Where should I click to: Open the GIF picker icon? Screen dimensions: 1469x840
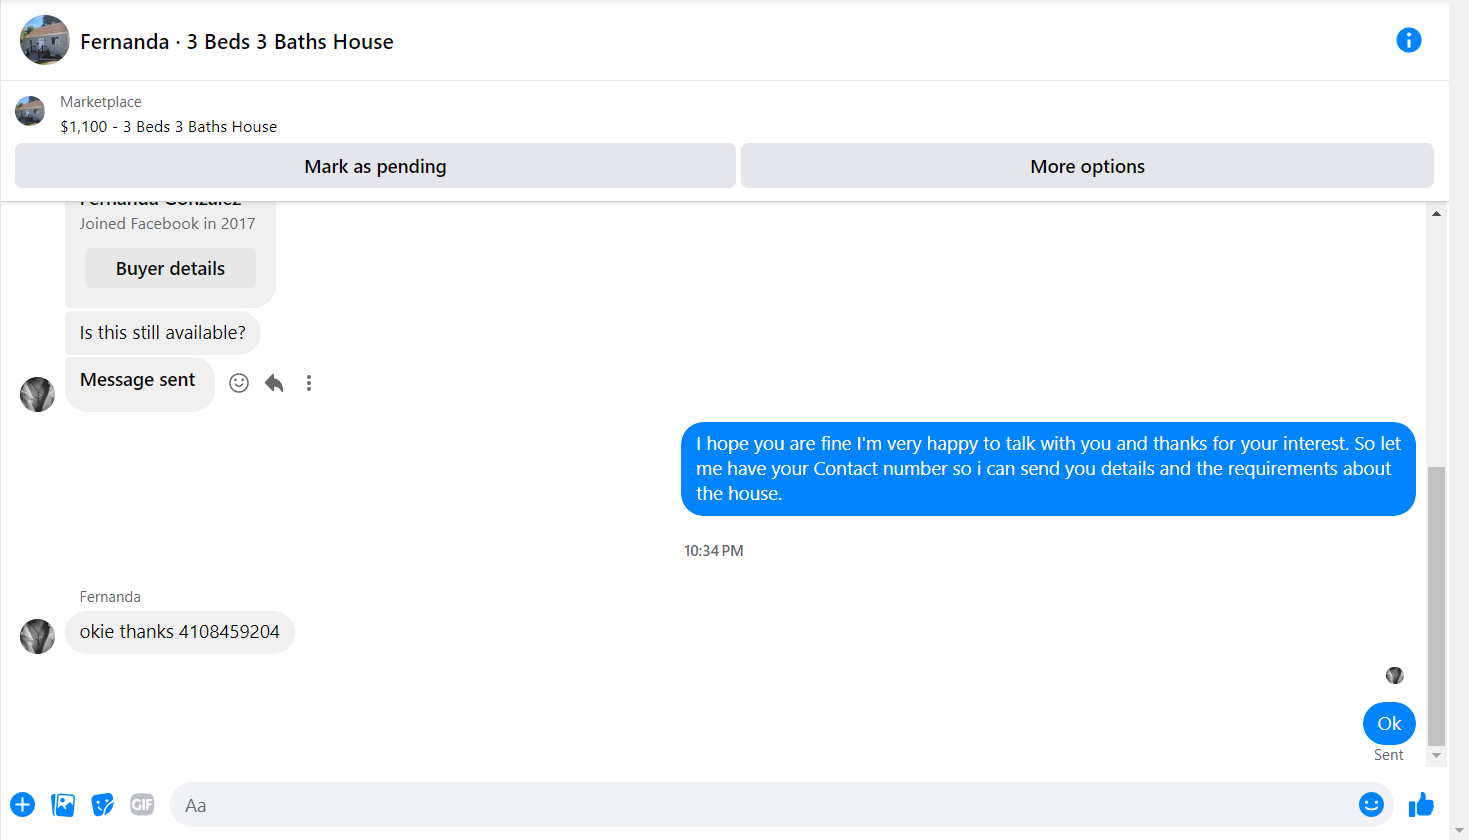(143, 804)
